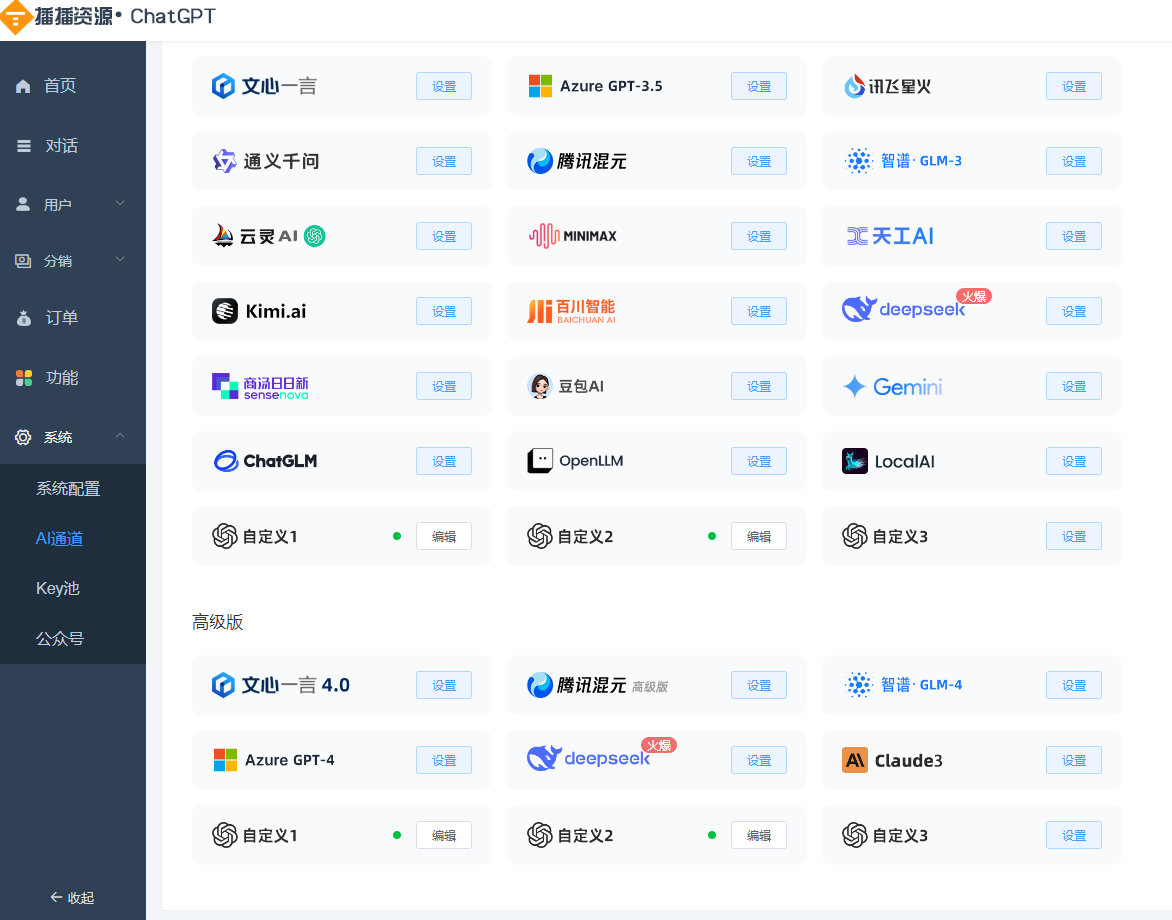Click 设置 for Claude3

click(1074, 760)
